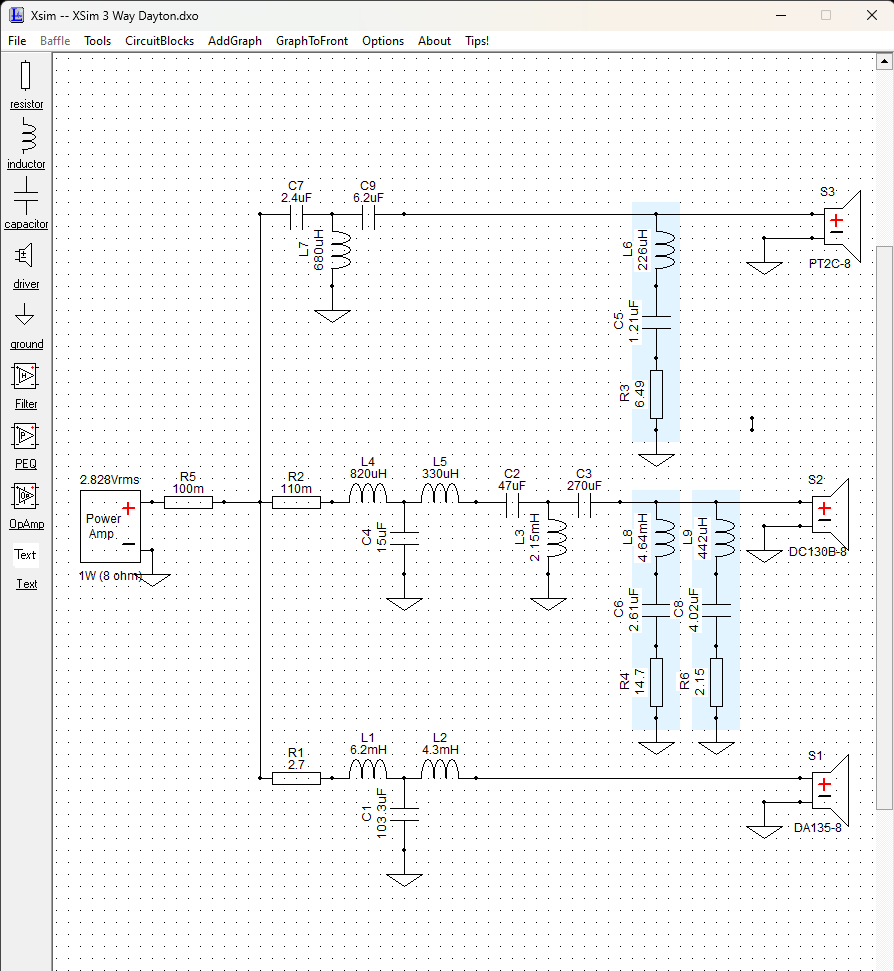Click the ground symbol under C1

coord(404,879)
